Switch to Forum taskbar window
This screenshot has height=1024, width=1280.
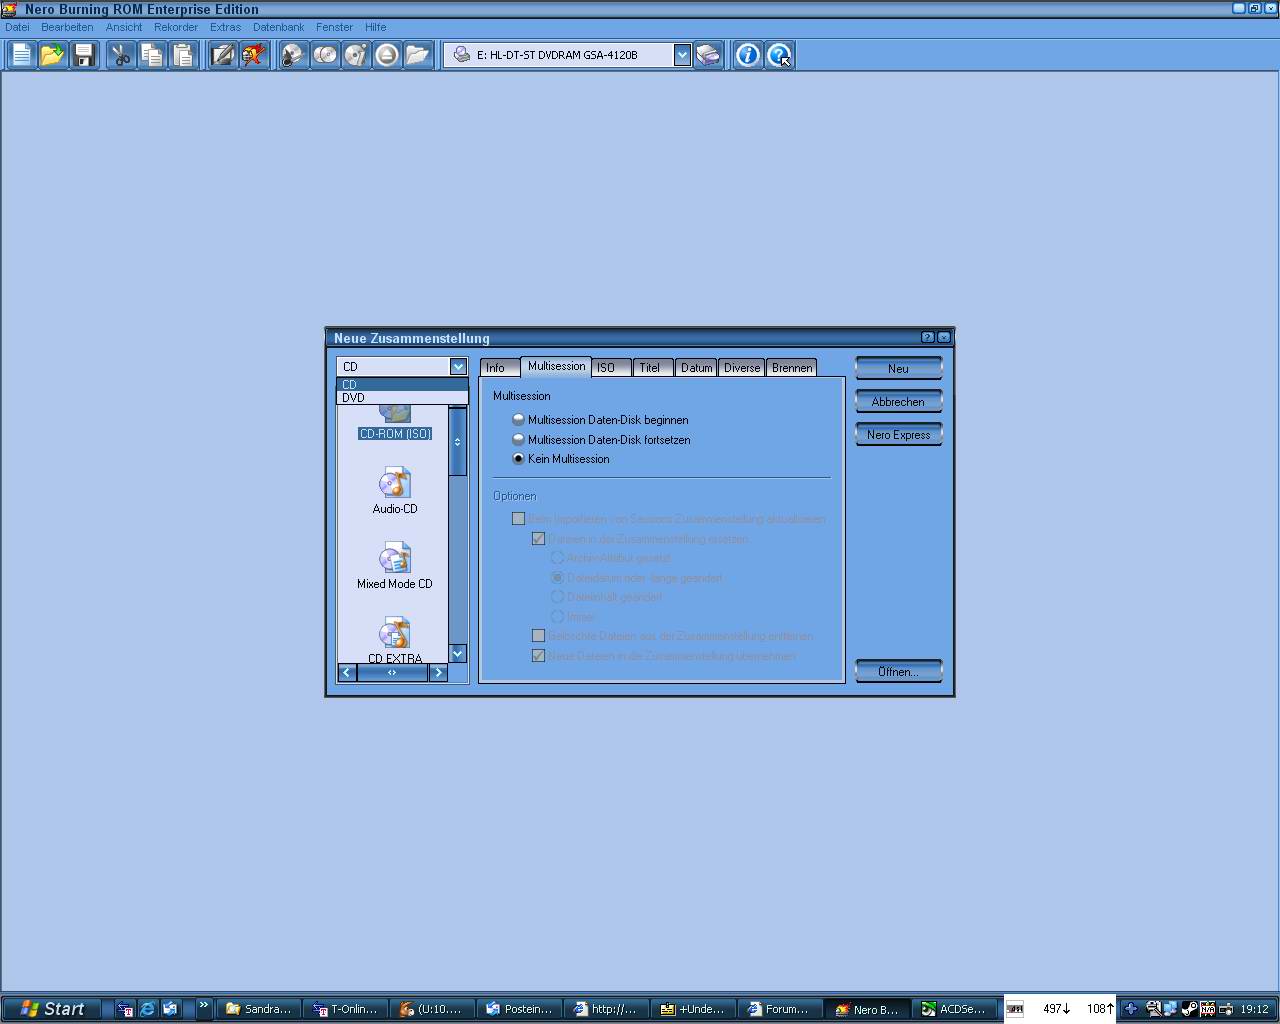click(x=781, y=1009)
